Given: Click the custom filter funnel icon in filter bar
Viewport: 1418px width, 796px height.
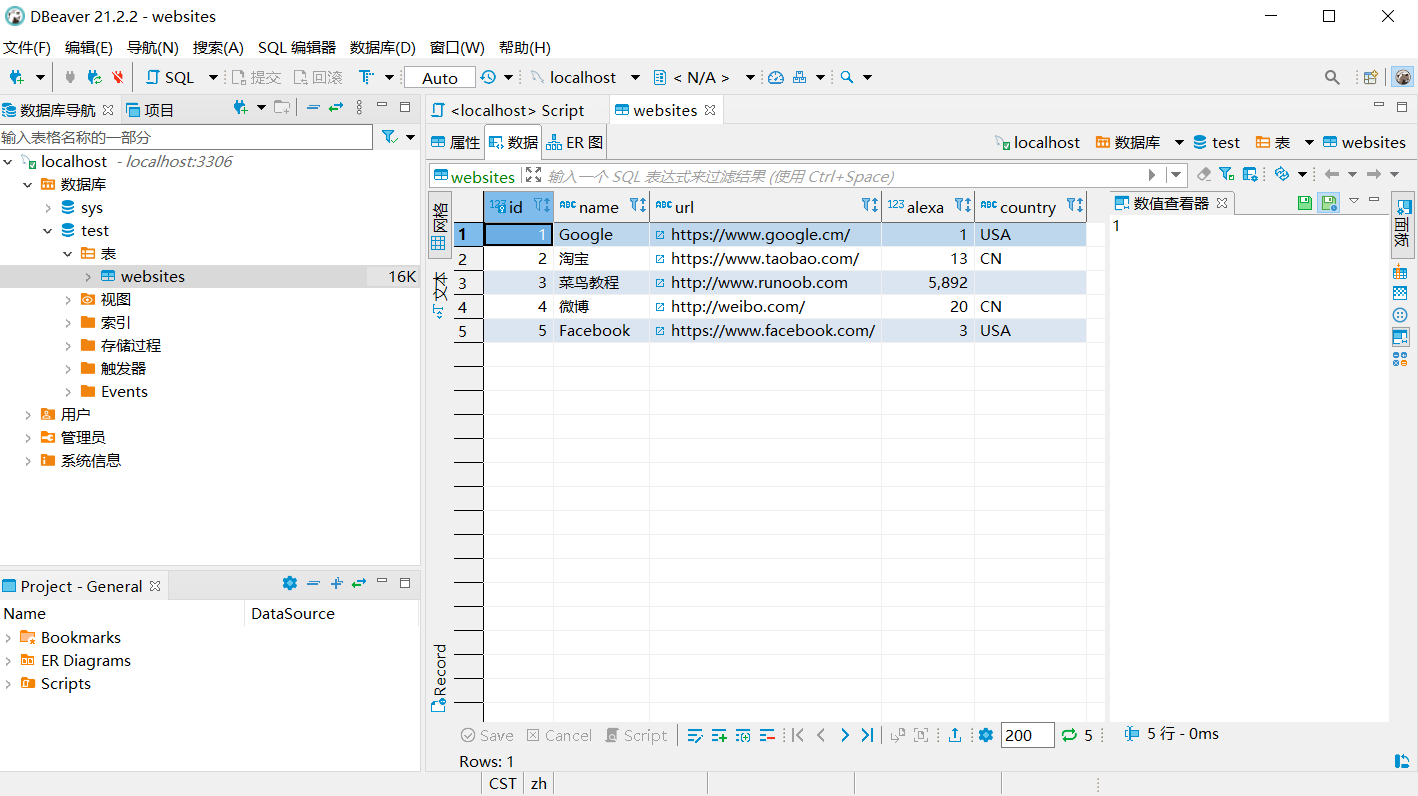Looking at the screenshot, I should 1226,174.
